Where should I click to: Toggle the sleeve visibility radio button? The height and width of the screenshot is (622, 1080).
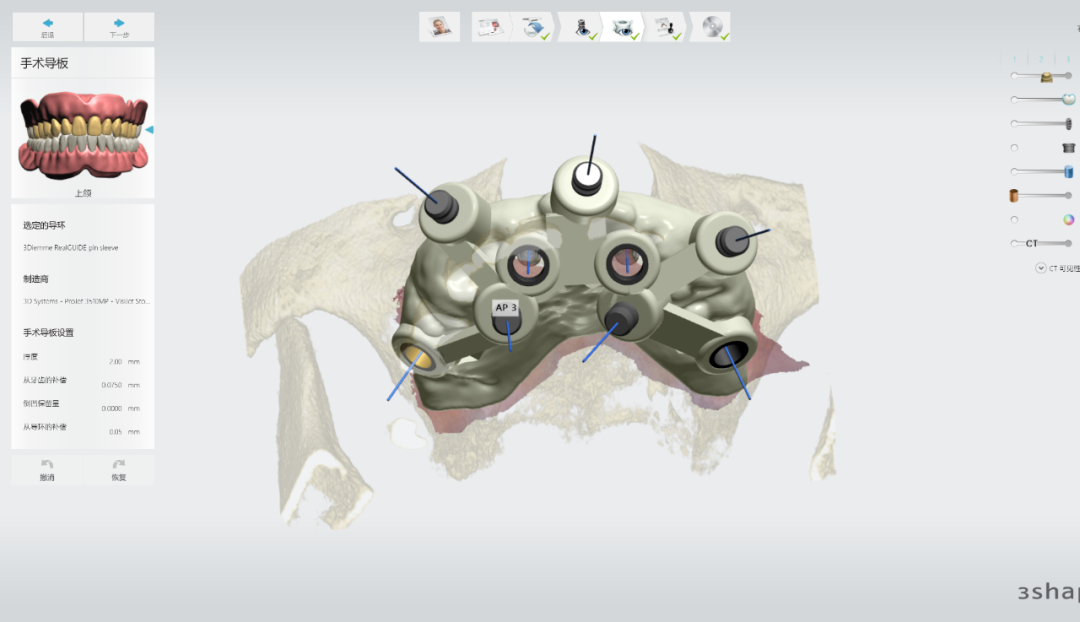pyautogui.click(x=1015, y=147)
